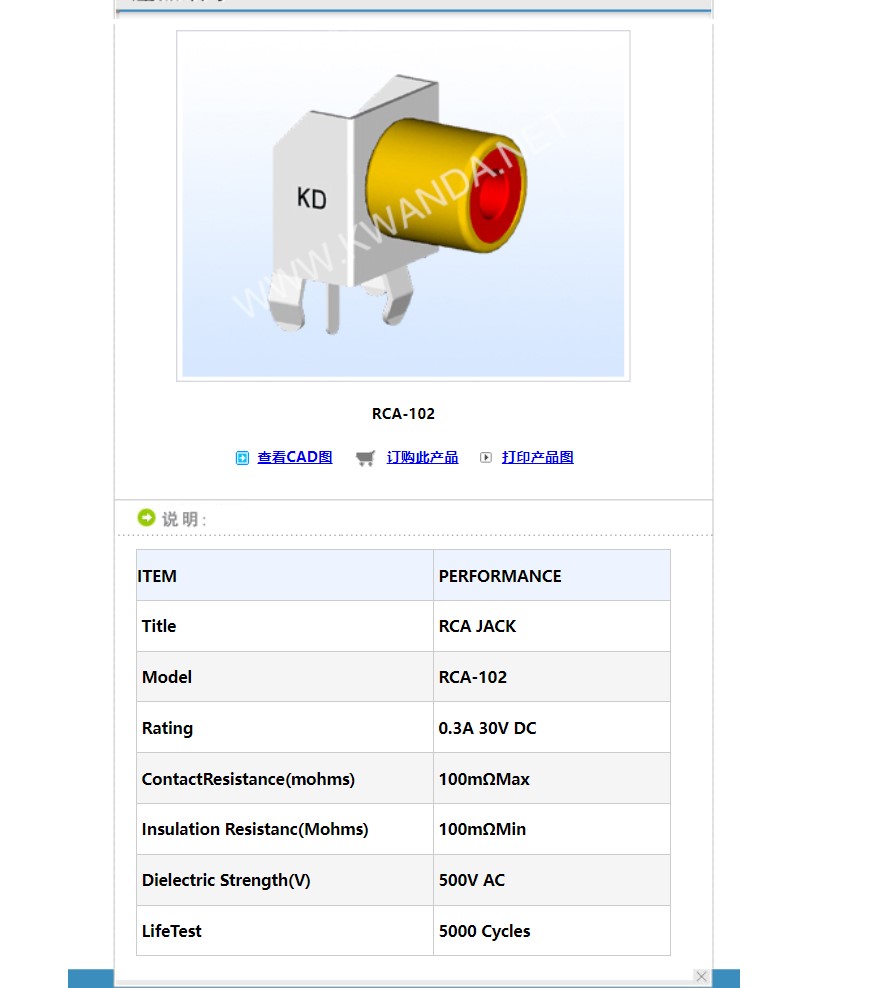Image resolution: width=885 pixels, height=988 pixels.
Task: Click the RCA-102 product image
Action: (x=403, y=206)
